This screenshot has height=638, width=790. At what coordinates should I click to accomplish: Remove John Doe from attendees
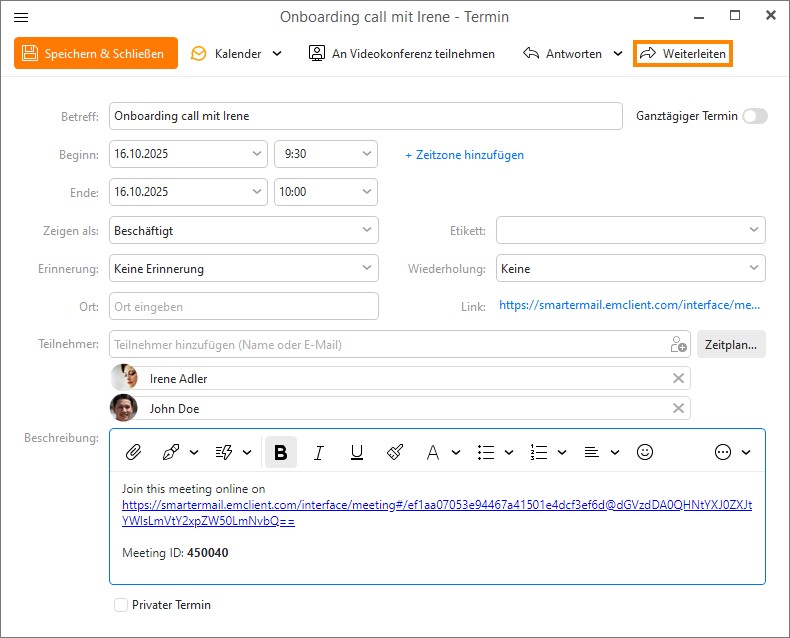click(678, 408)
